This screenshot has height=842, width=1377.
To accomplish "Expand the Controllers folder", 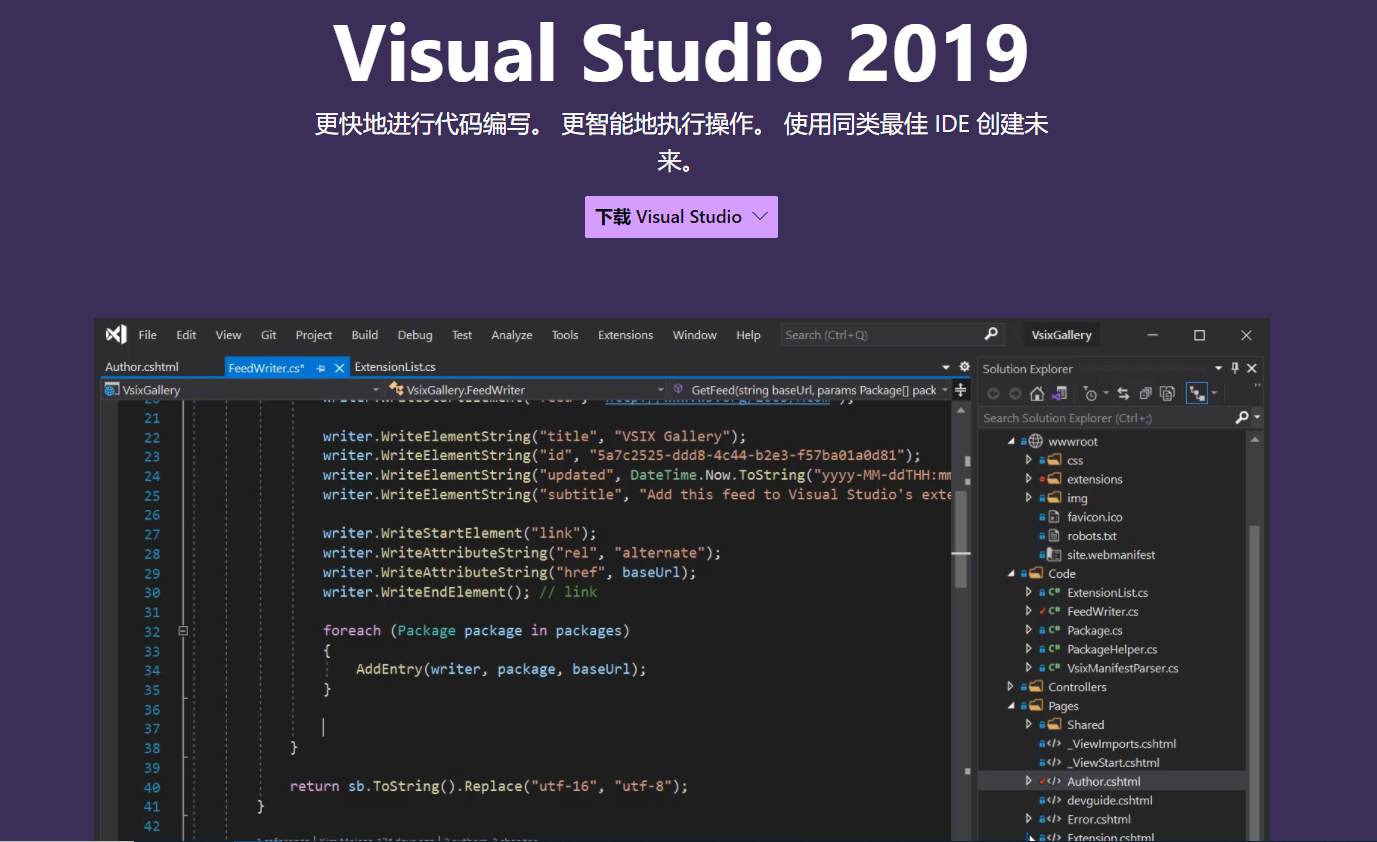I will pyautogui.click(x=1011, y=687).
